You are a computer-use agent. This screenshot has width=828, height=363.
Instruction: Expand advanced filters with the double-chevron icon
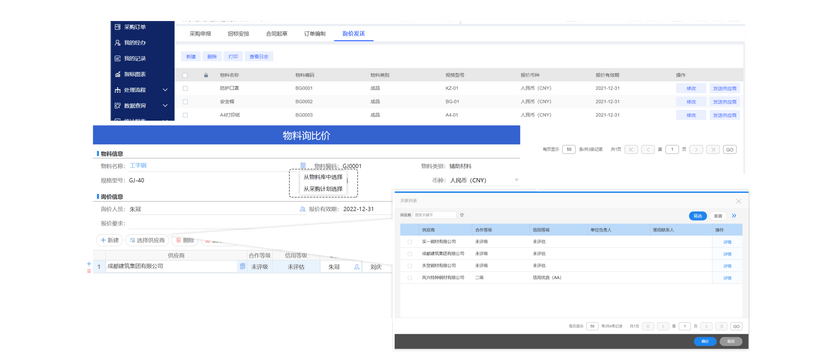point(734,216)
